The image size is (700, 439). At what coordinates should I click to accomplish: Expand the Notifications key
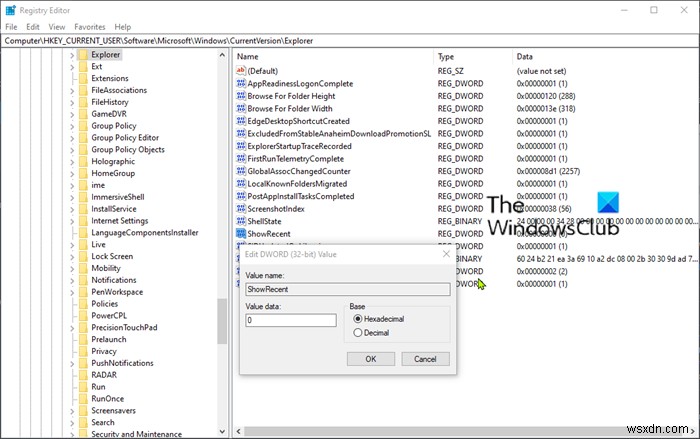pyautogui.click(x=72, y=280)
